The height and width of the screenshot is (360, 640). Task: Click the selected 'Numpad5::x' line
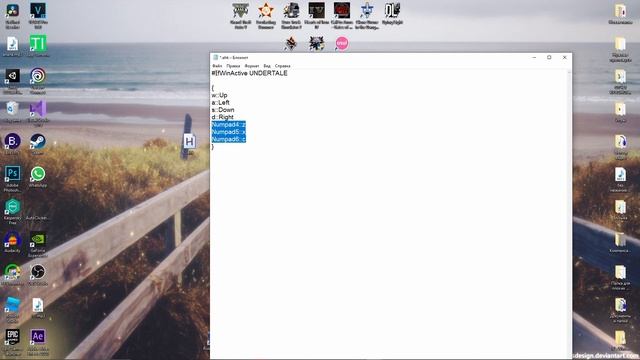click(x=229, y=132)
